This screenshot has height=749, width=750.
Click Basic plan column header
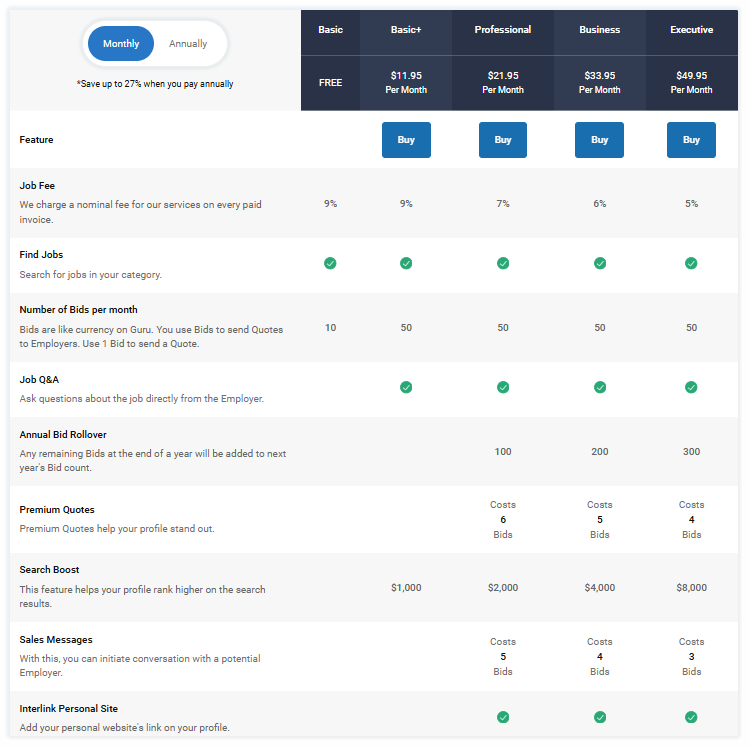point(331,30)
